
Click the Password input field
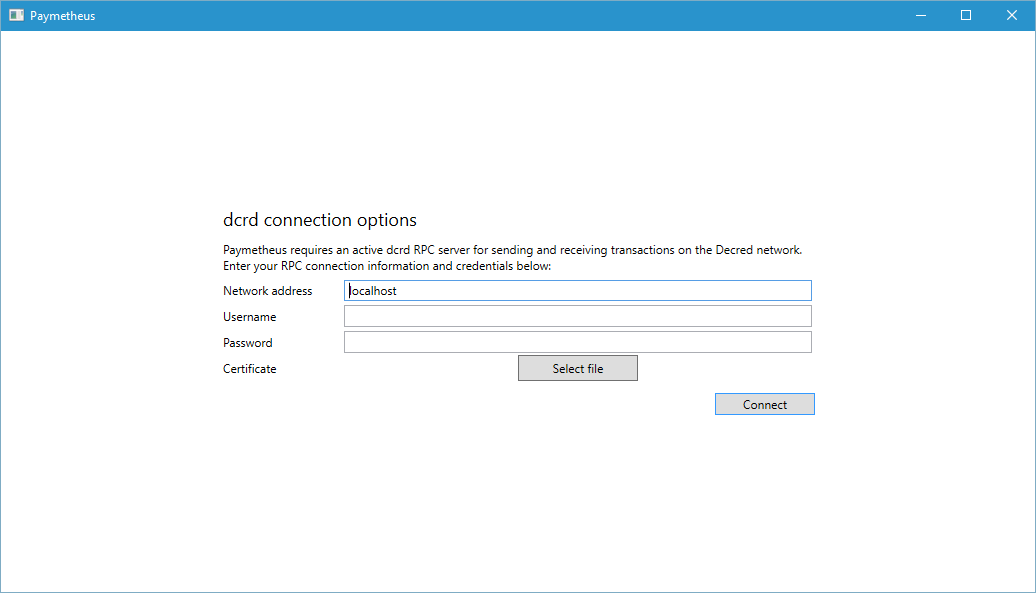577,342
